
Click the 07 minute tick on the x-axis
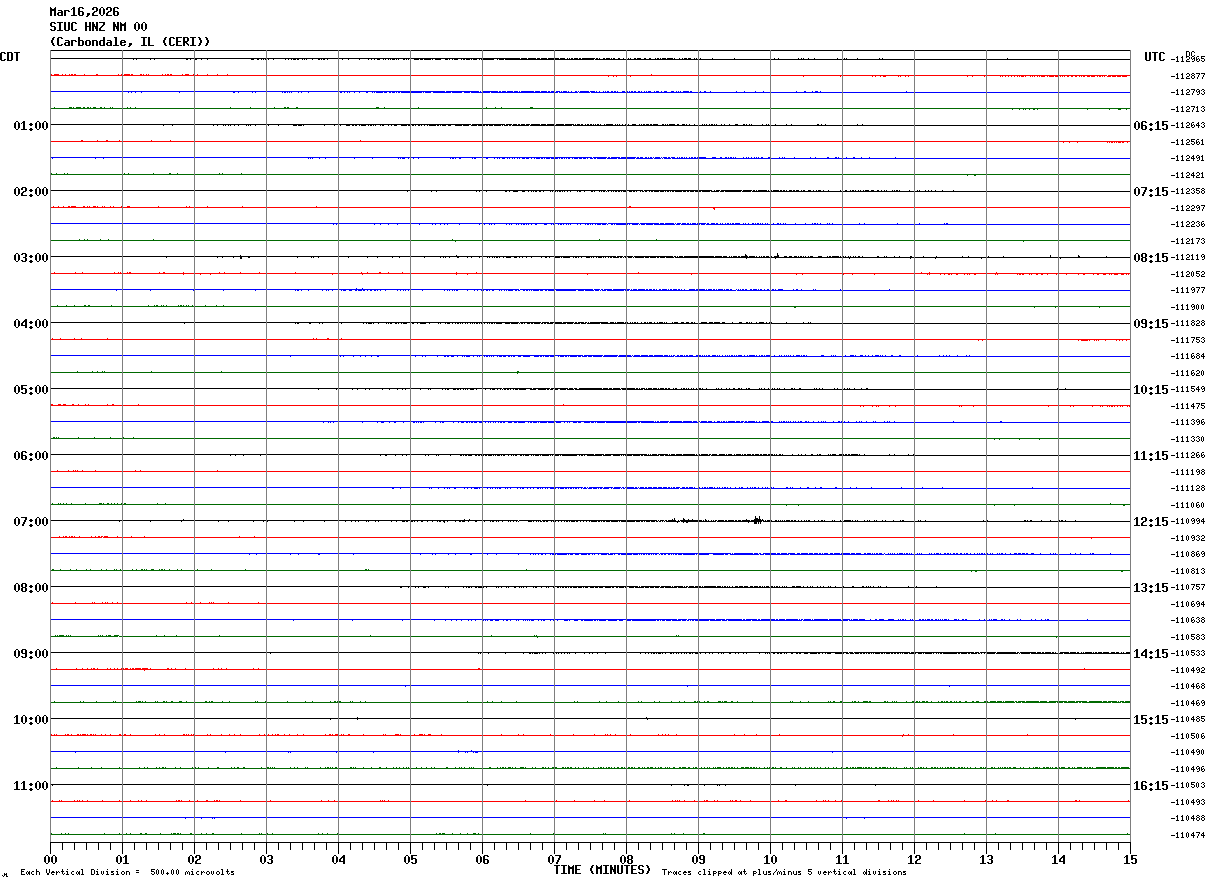pyautogui.click(x=554, y=859)
